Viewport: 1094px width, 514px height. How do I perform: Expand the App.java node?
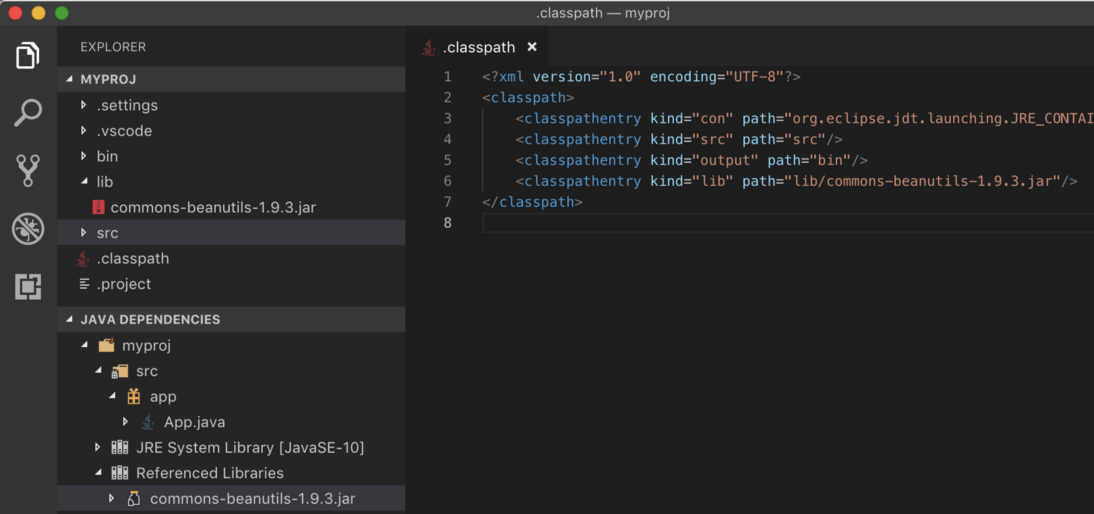pos(125,422)
